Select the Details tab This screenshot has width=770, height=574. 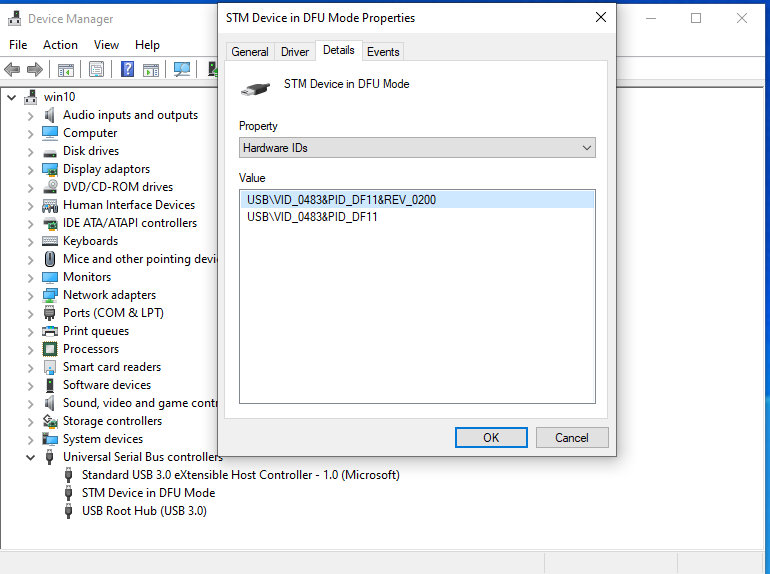tap(339, 50)
